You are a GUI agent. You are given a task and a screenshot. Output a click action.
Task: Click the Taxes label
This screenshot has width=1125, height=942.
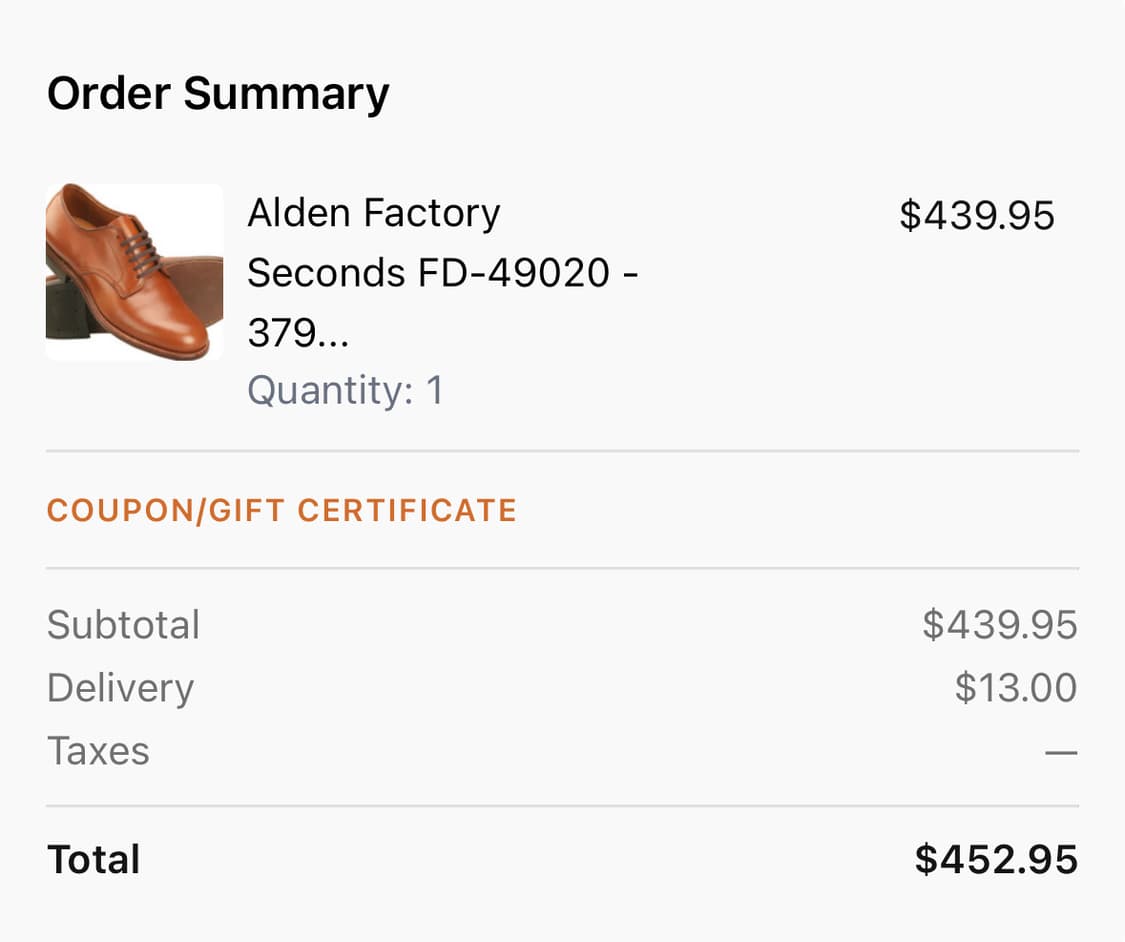pyautogui.click(x=98, y=751)
